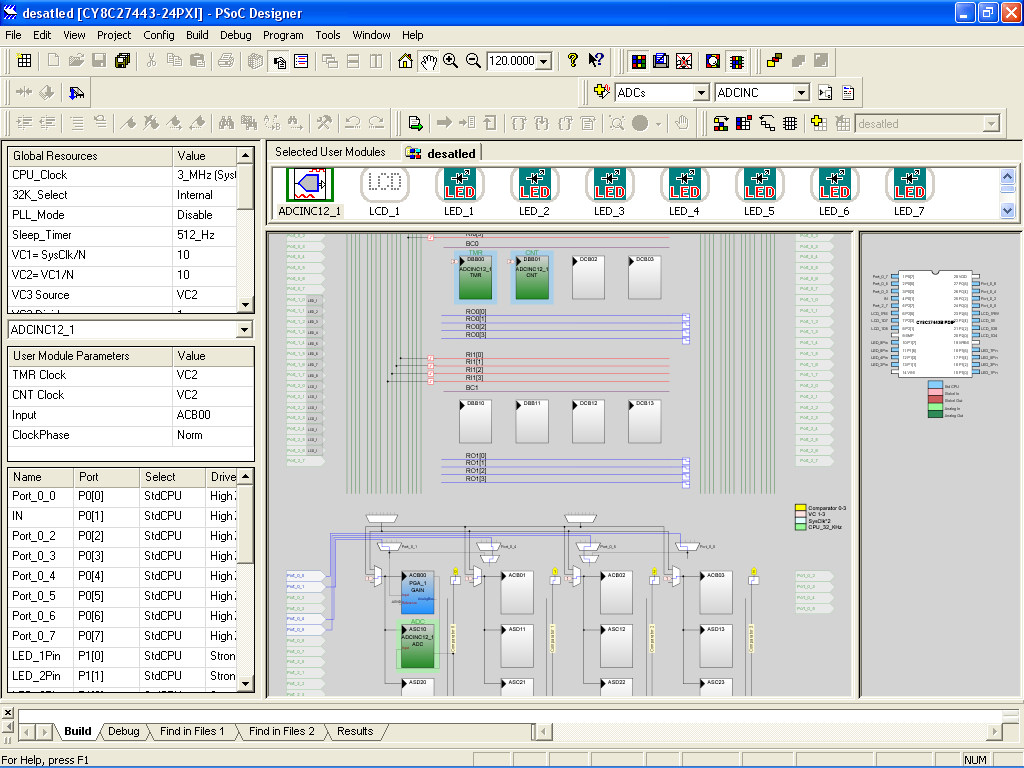The height and width of the screenshot is (768, 1024).
Task: Click the Input parameter value ACB00
Action: [213, 415]
